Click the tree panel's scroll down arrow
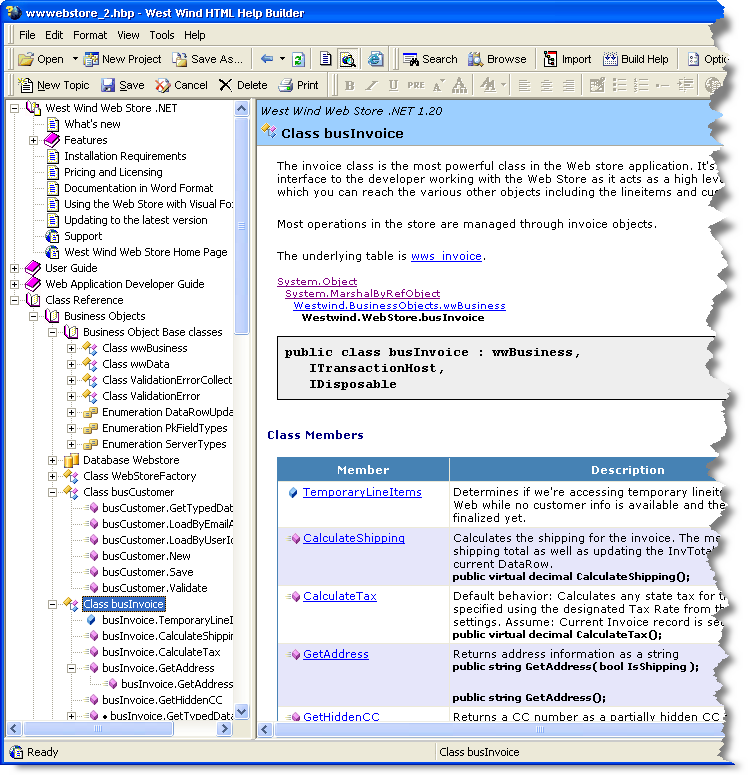 241,712
